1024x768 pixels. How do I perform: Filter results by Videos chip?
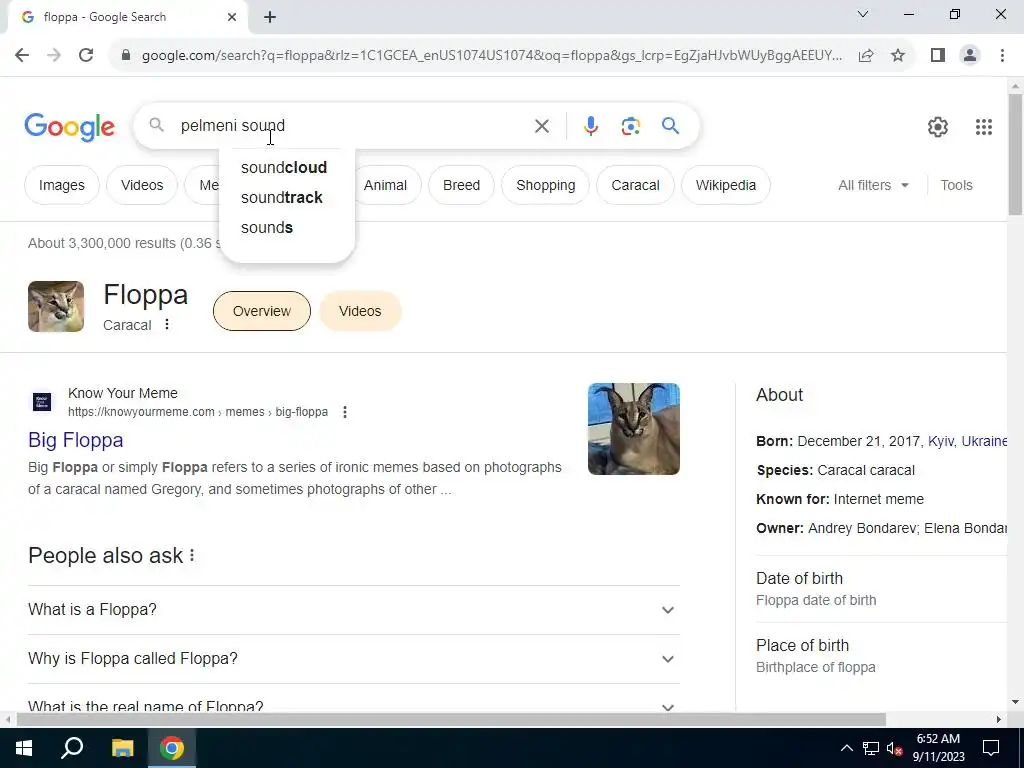point(142,185)
